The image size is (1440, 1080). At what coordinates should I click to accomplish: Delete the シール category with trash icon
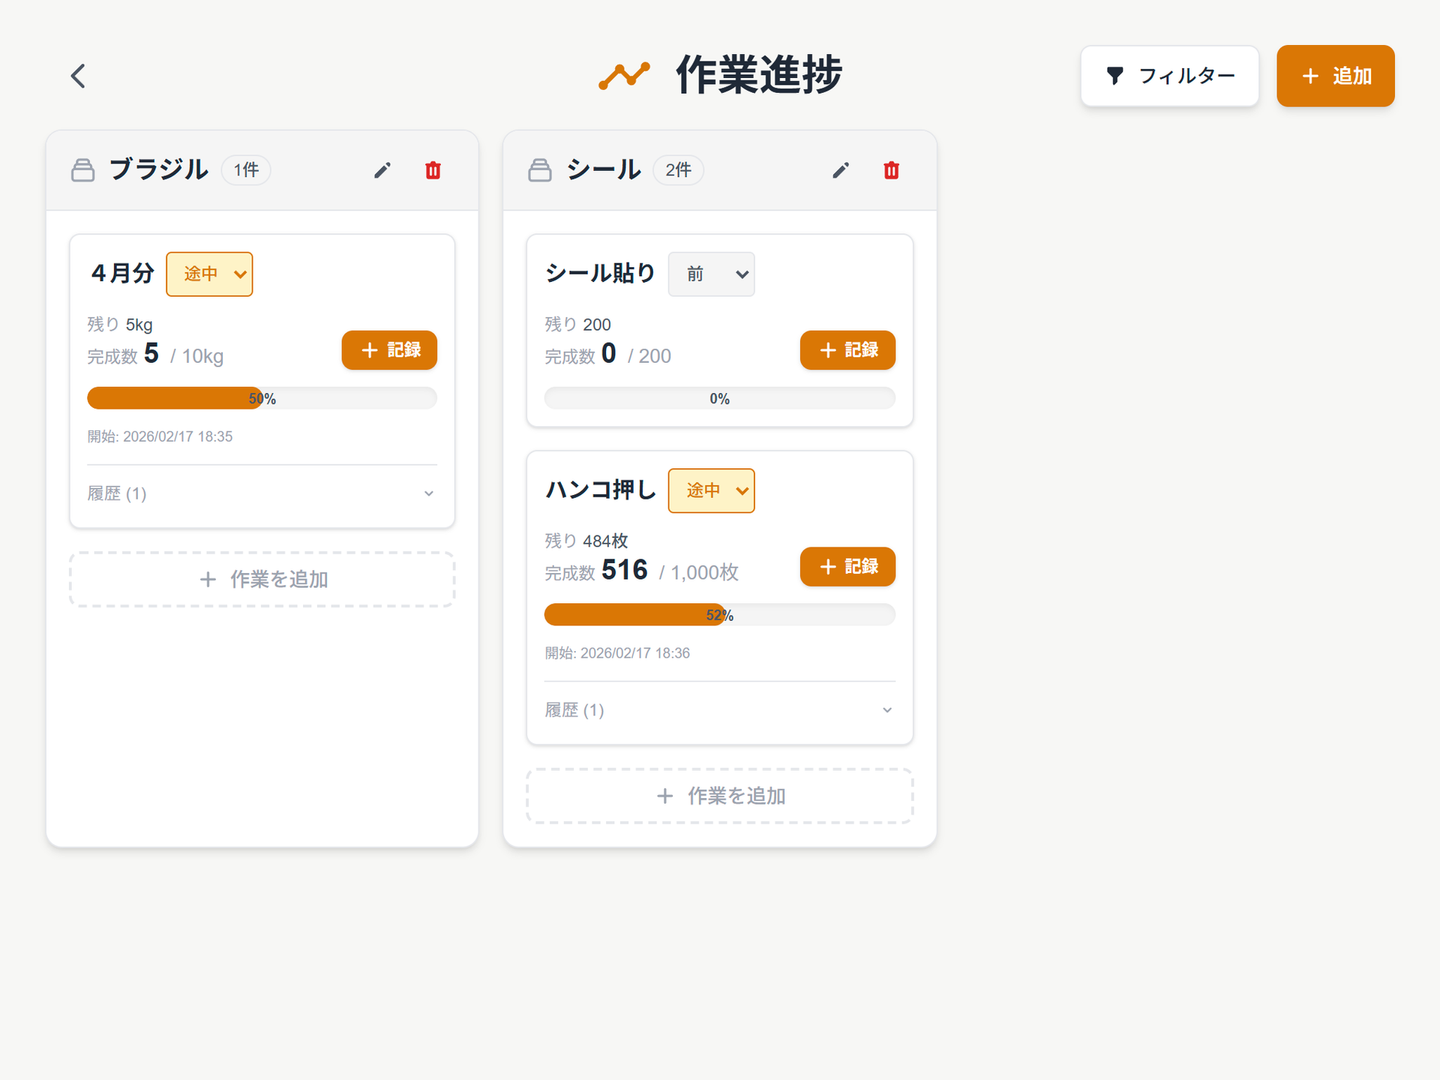coord(892,170)
